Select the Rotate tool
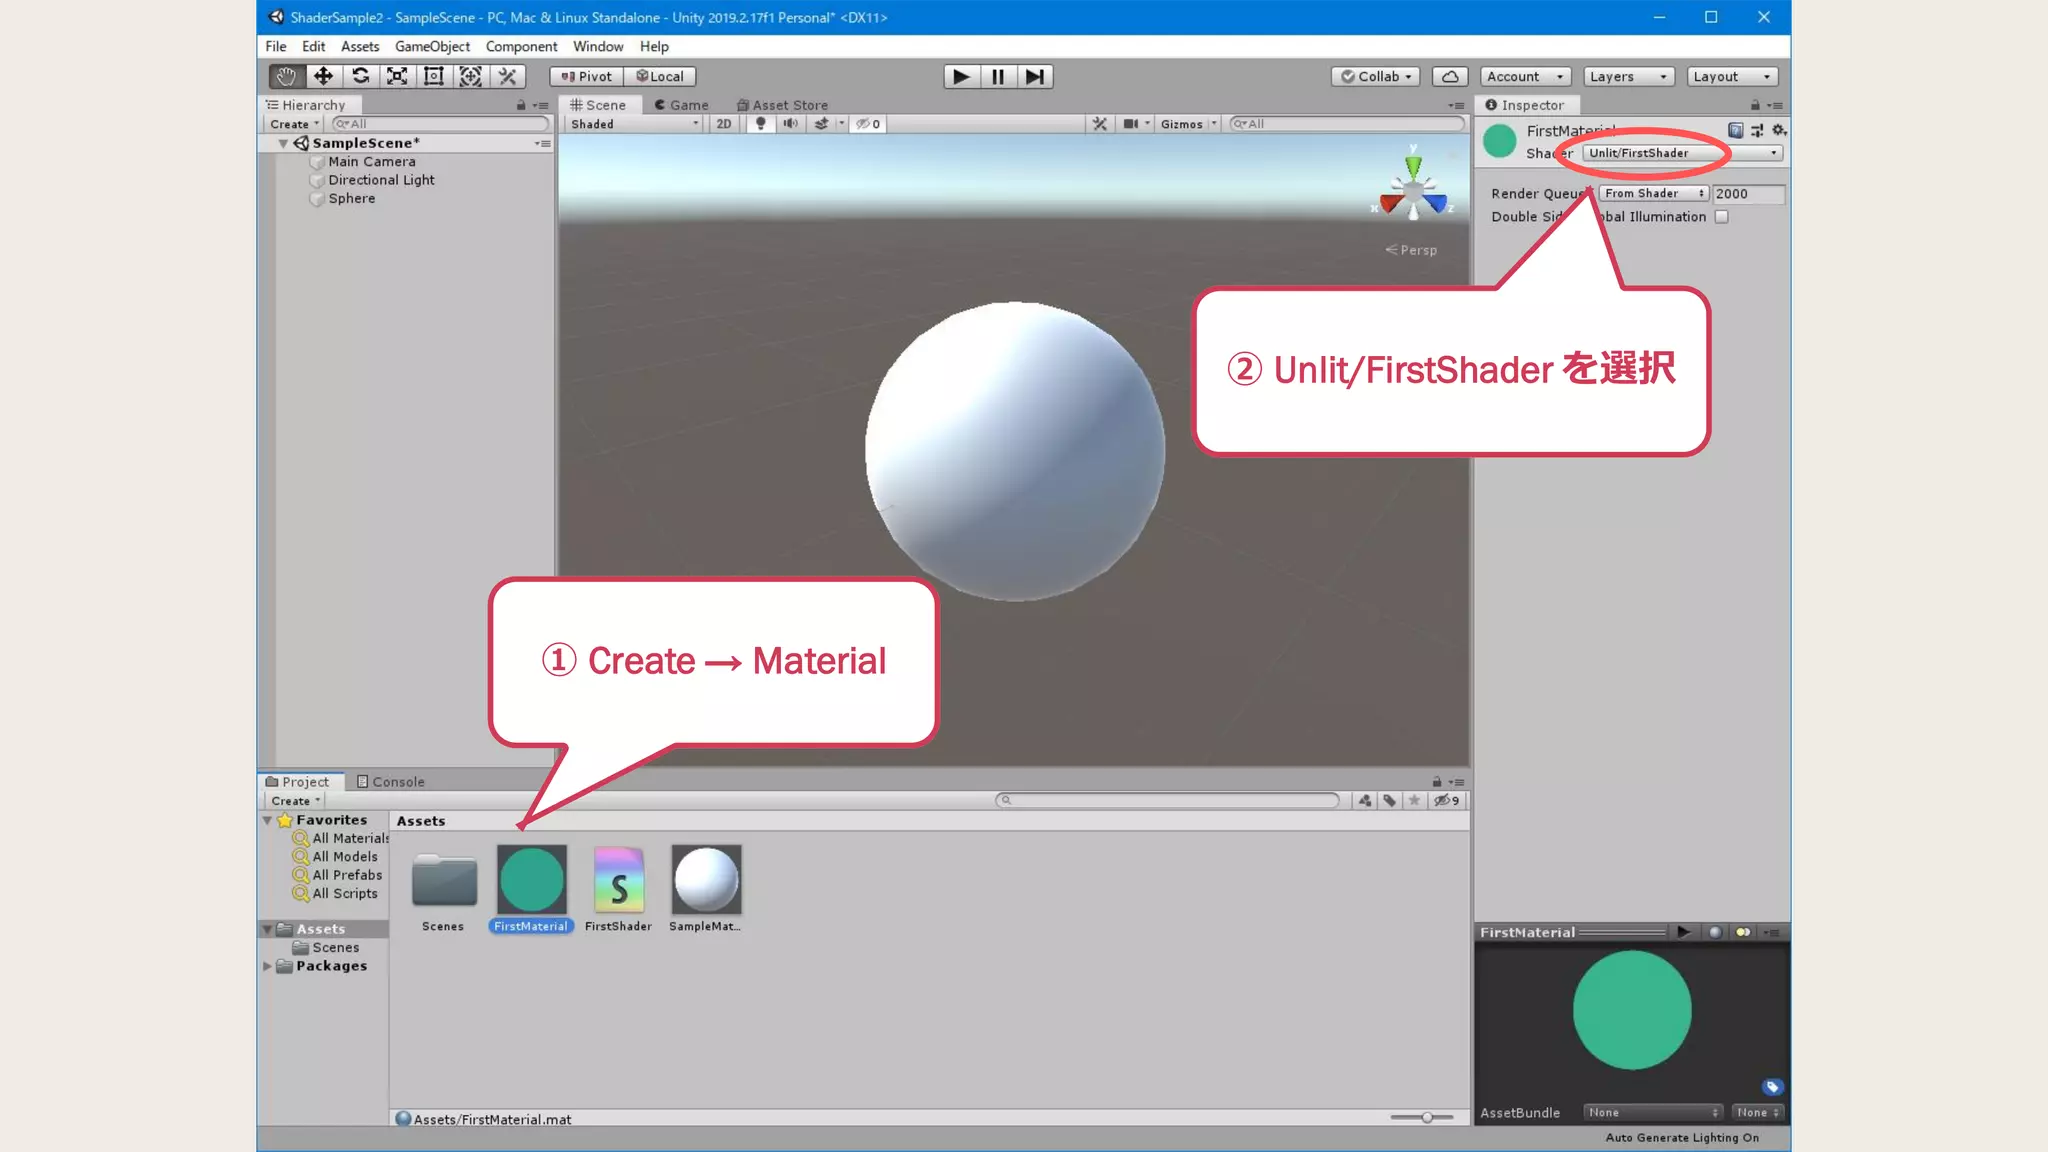The height and width of the screenshot is (1152, 2048). (x=360, y=76)
